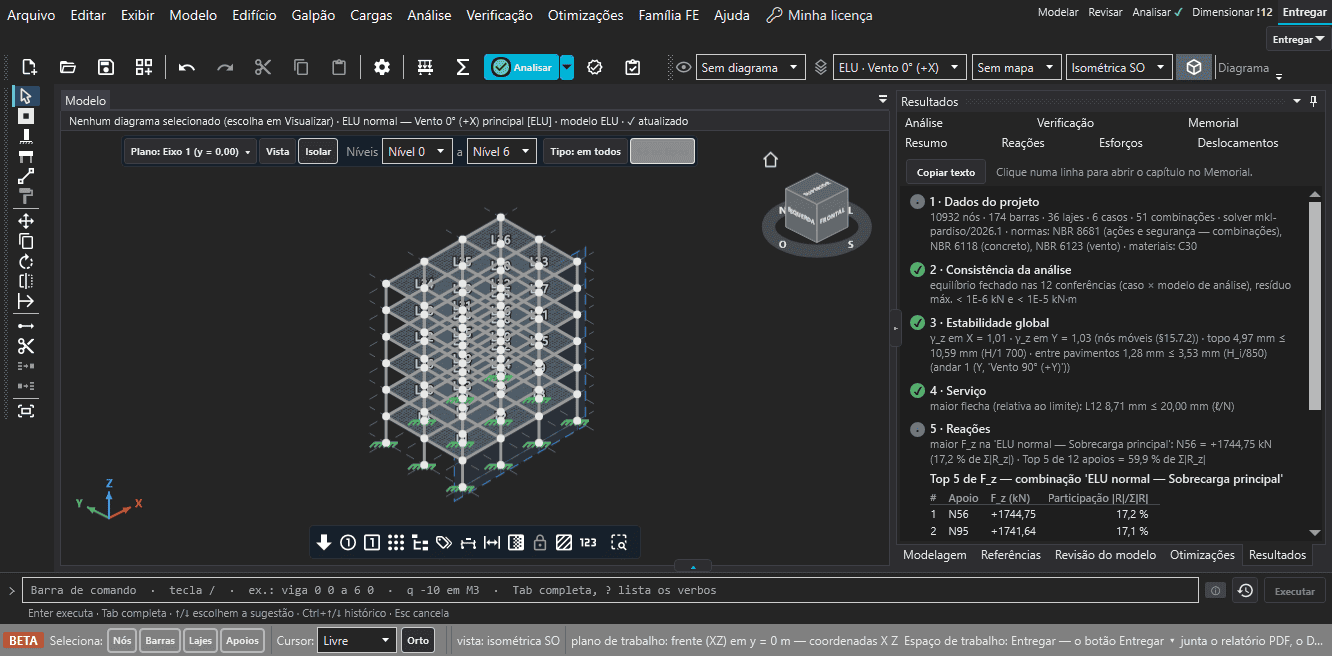Select the rotate tool in left toolbar
Screen dimensions: 1332x656
click(x=26, y=261)
